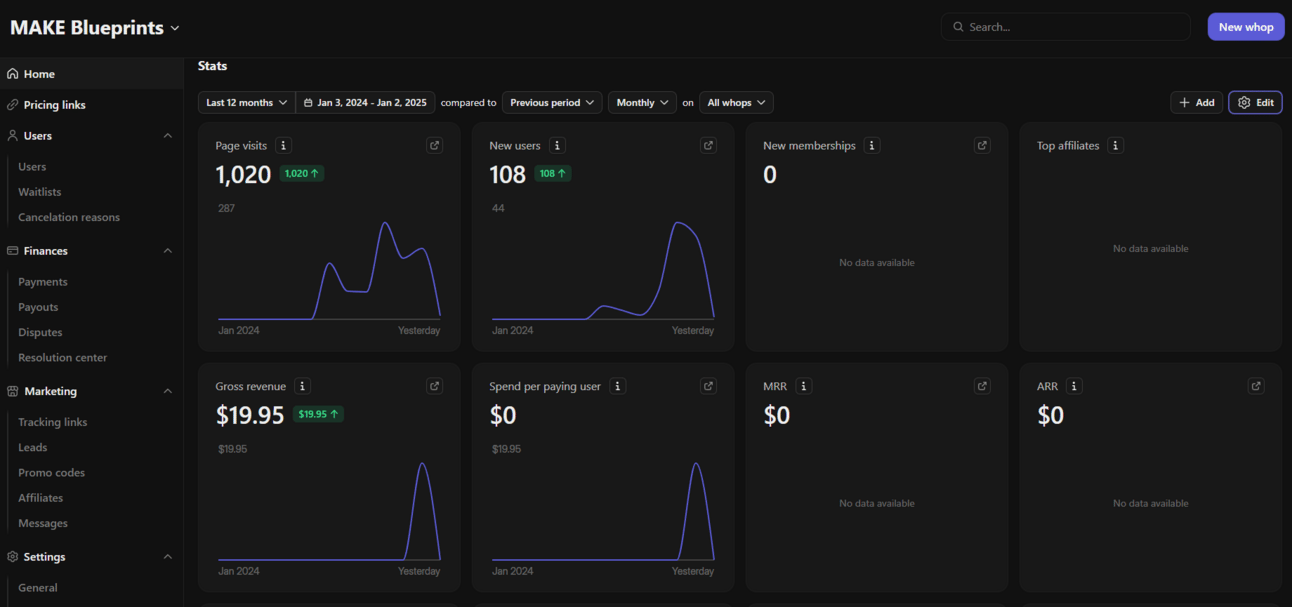Open ARR card expand icon
Screen dimensions: 1292x607
point(1256,386)
